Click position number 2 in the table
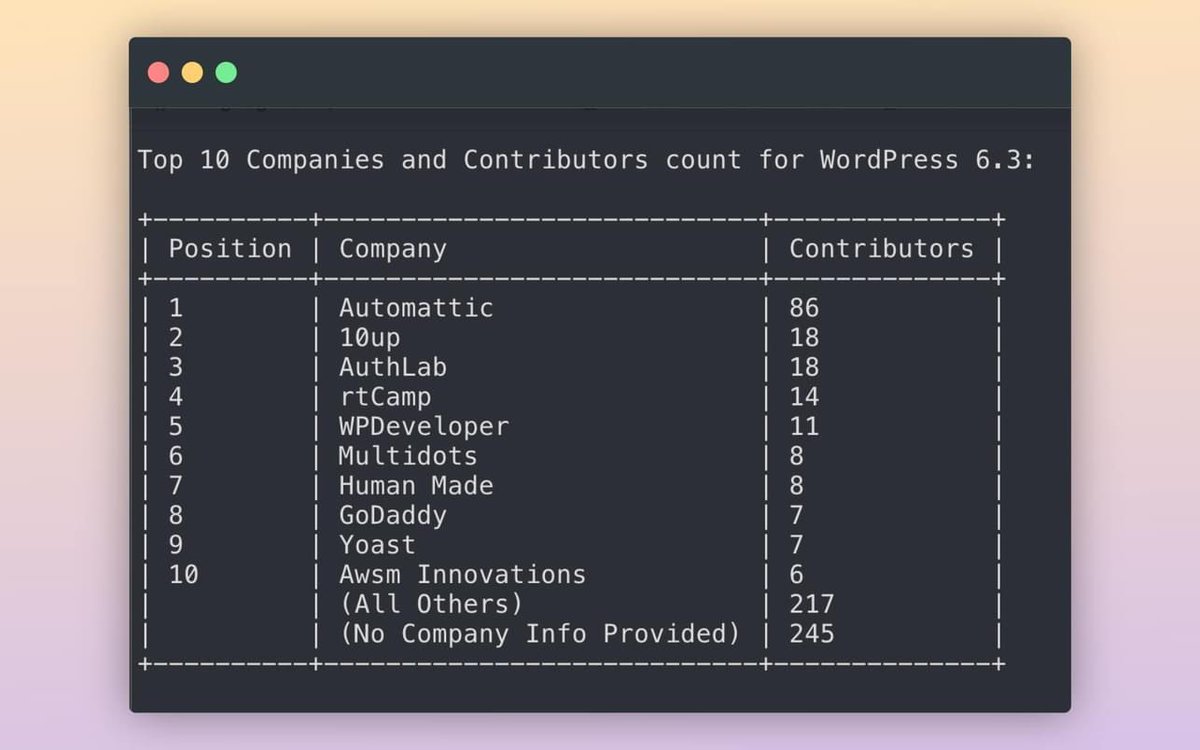Image resolution: width=1200 pixels, height=750 pixels. 176,337
